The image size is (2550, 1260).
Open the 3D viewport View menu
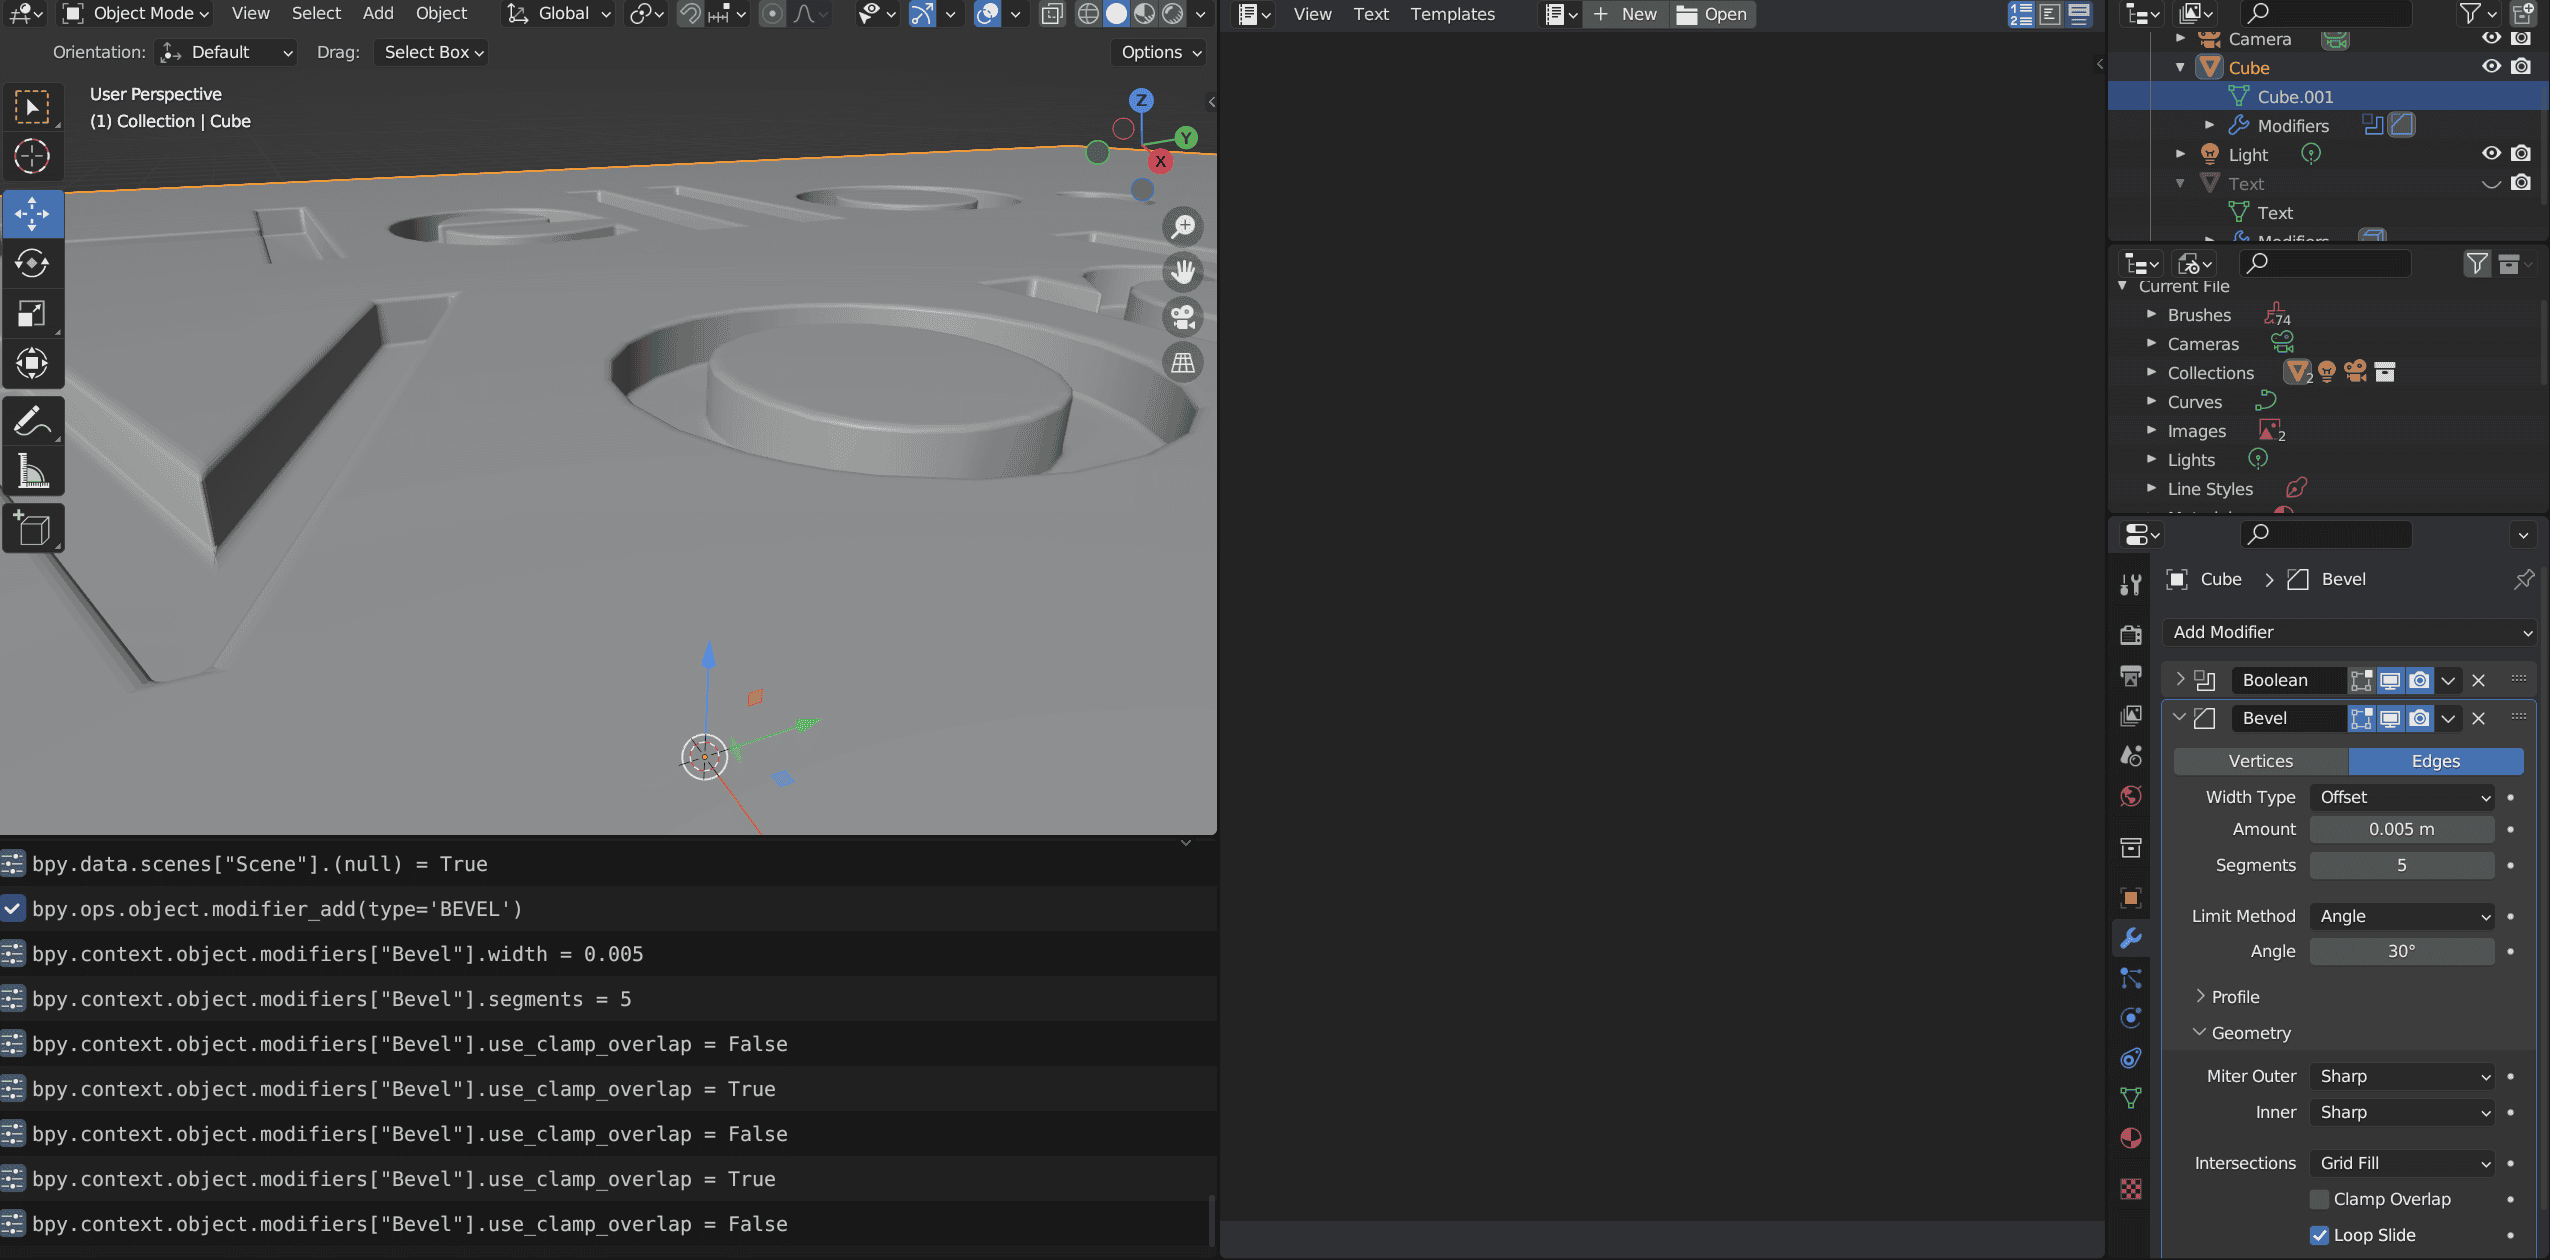tap(250, 14)
